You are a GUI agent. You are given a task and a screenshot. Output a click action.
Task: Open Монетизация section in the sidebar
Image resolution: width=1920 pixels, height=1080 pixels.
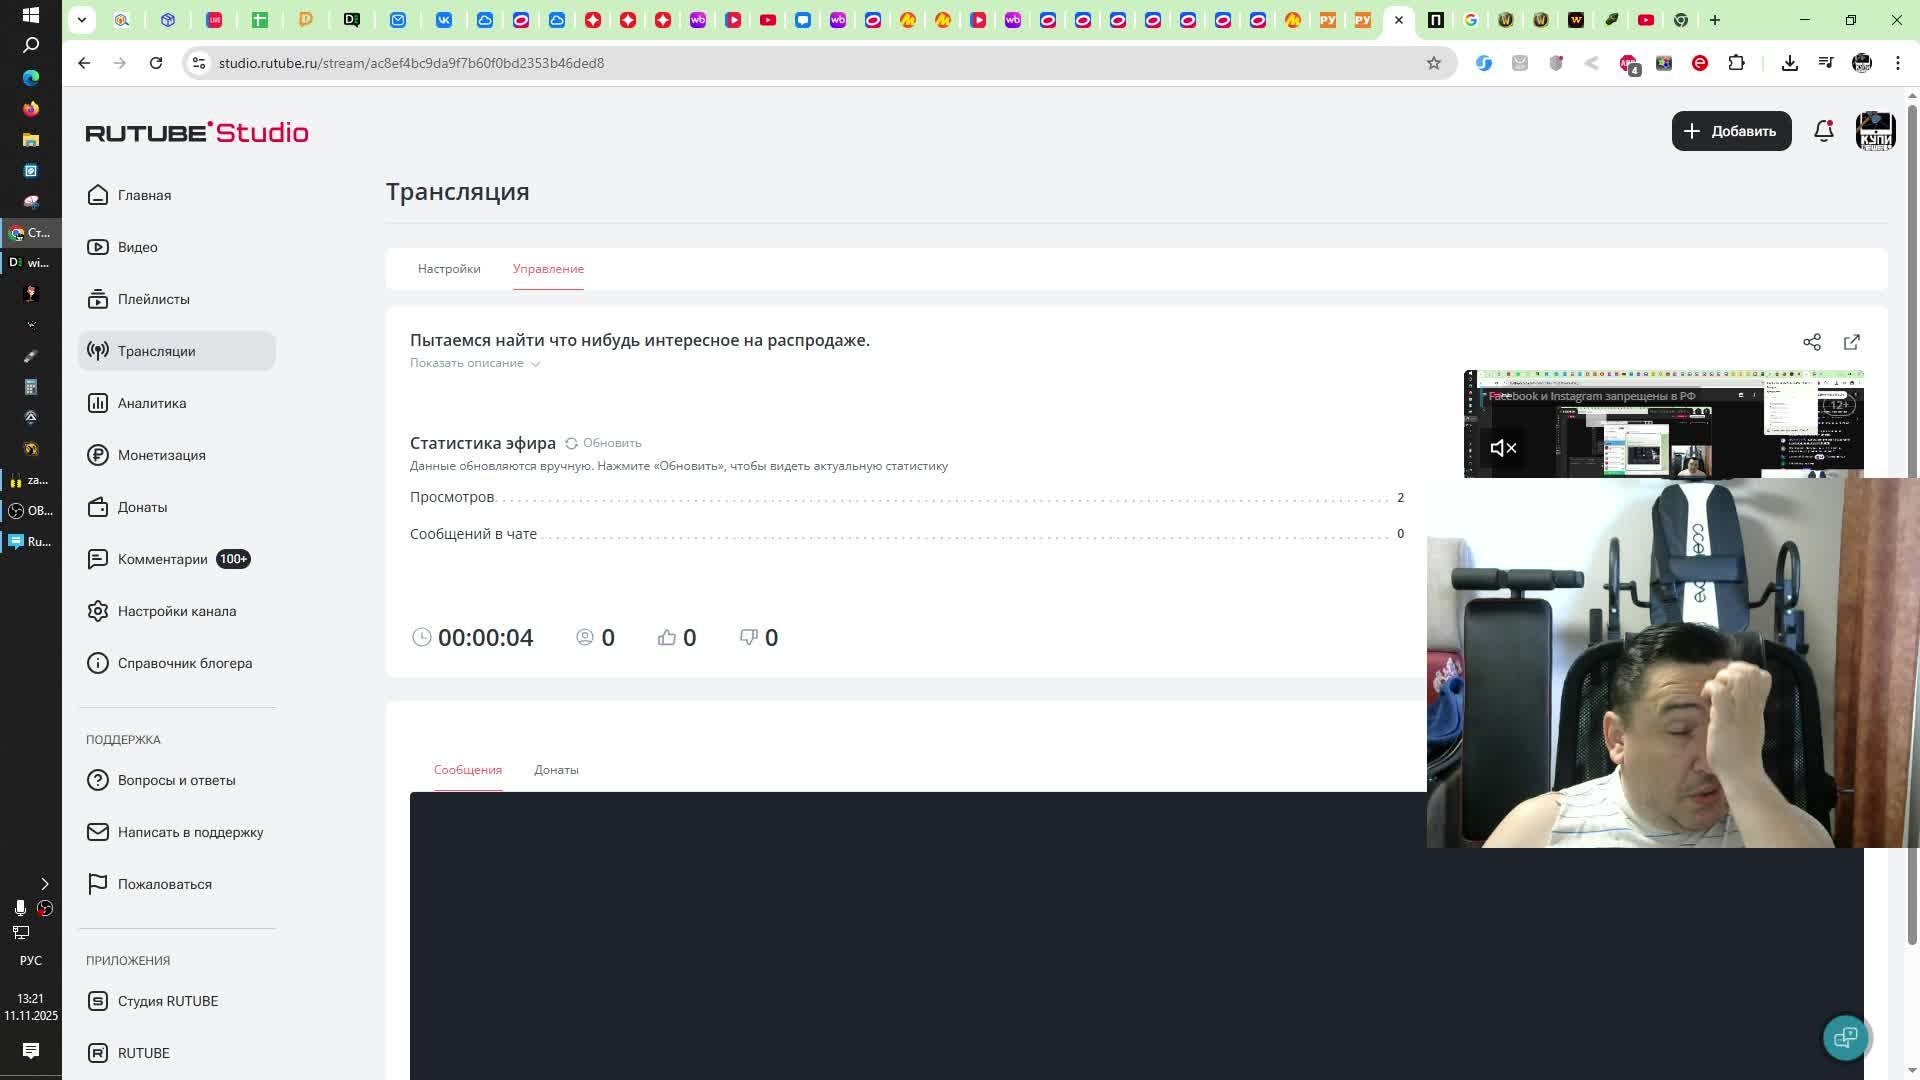(161, 455)
